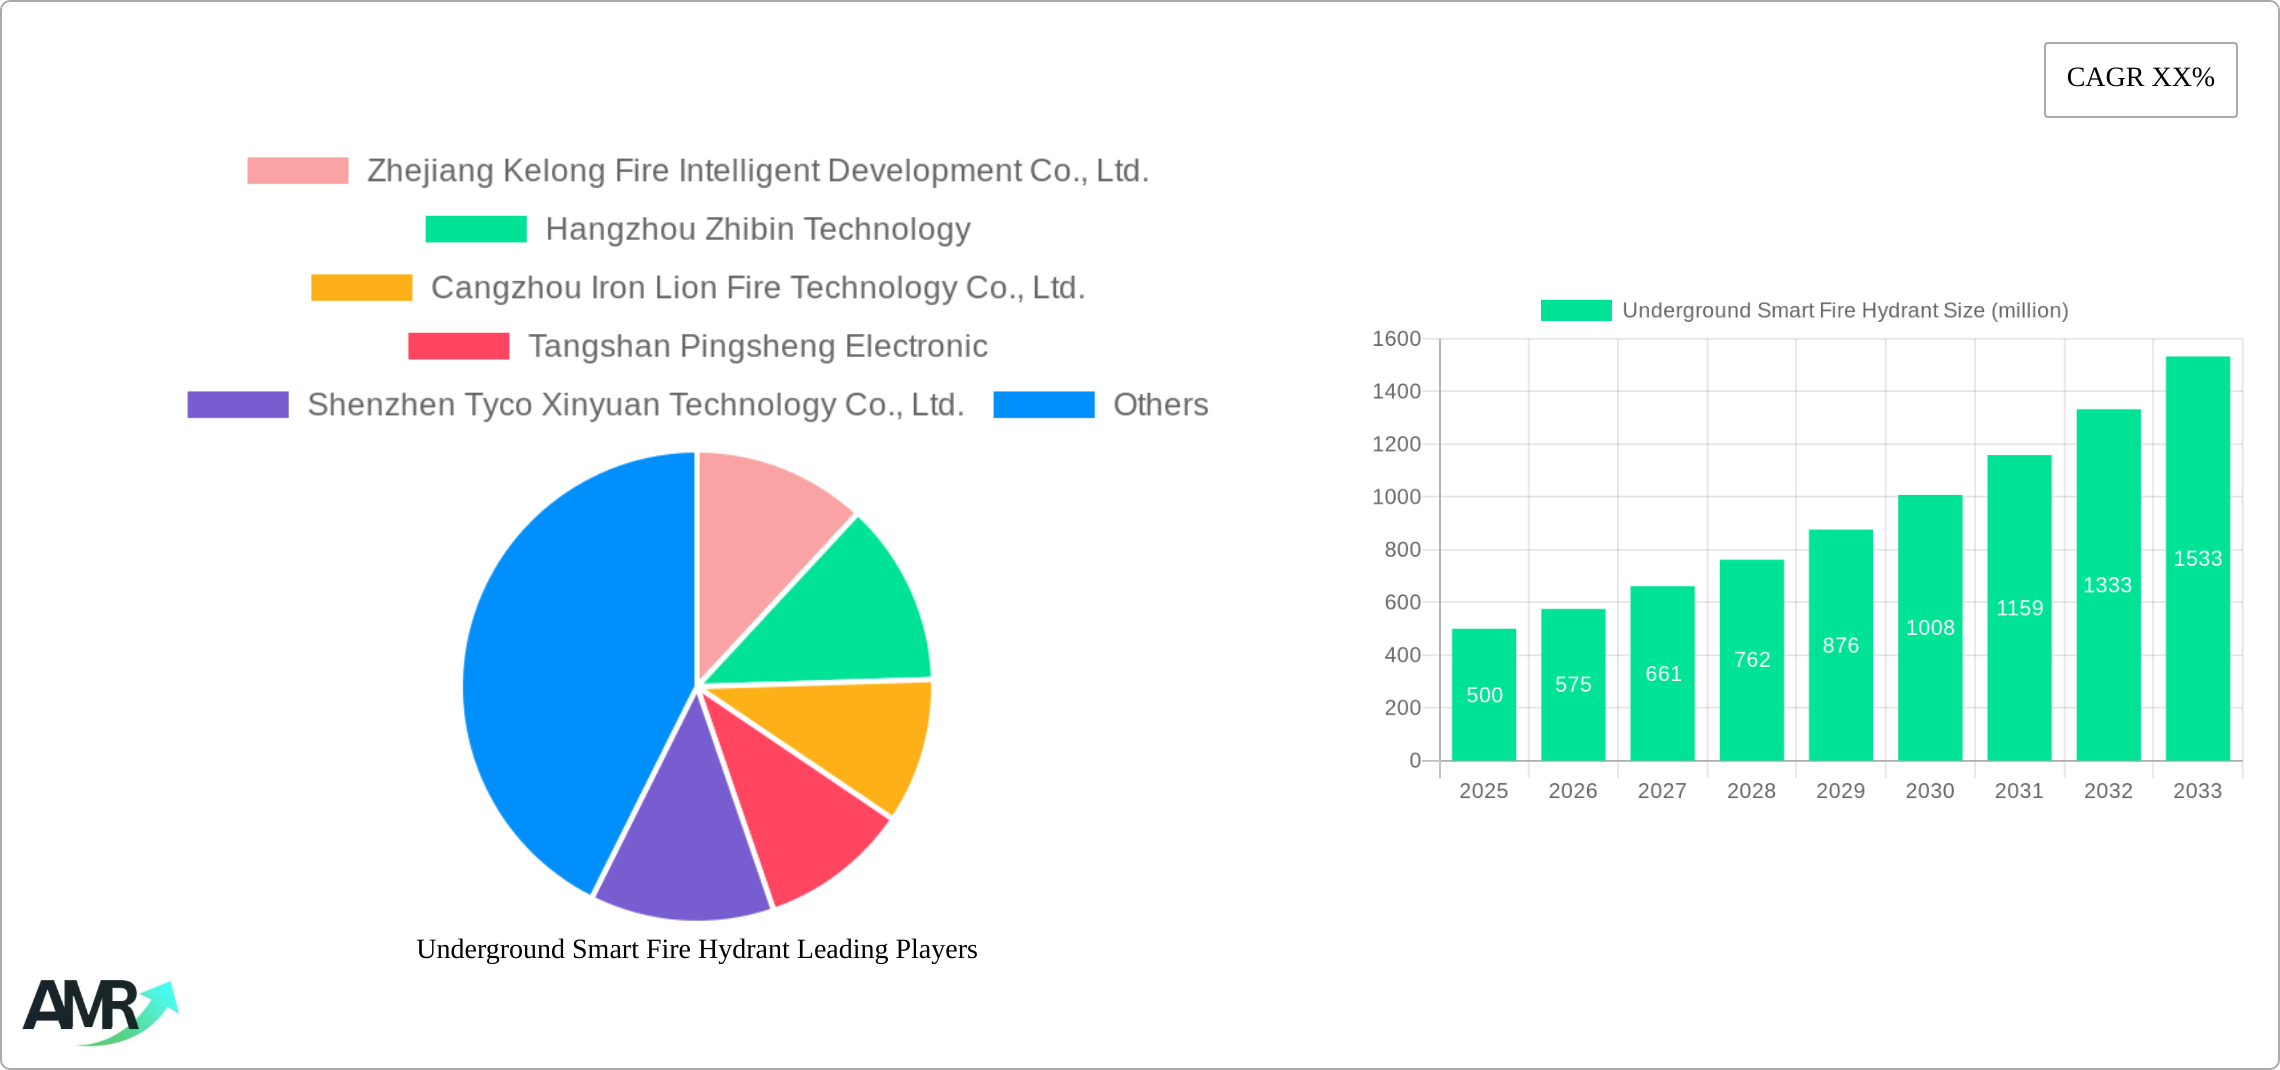The image size is (2280, 1070).
Task: Click the 2030 bar labeled 1008
Action: [x=1930, y=628]
